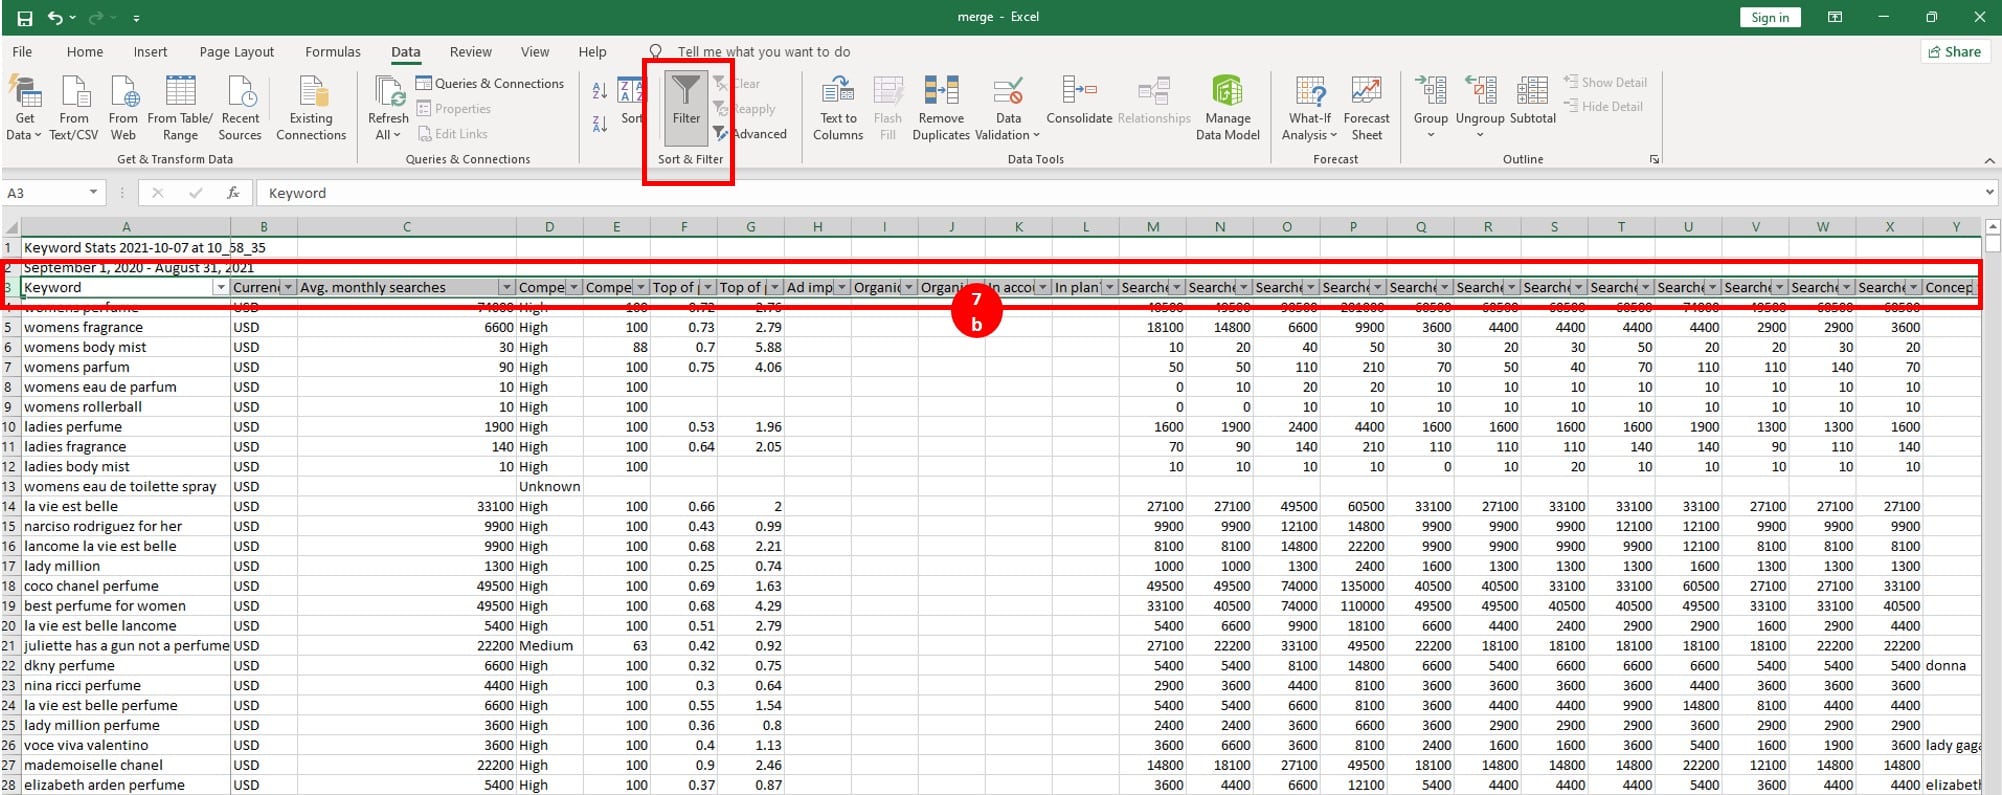
Task: Open the Keyword column filter dropdown
Action: pyautogui.click(x=220, y=288)
